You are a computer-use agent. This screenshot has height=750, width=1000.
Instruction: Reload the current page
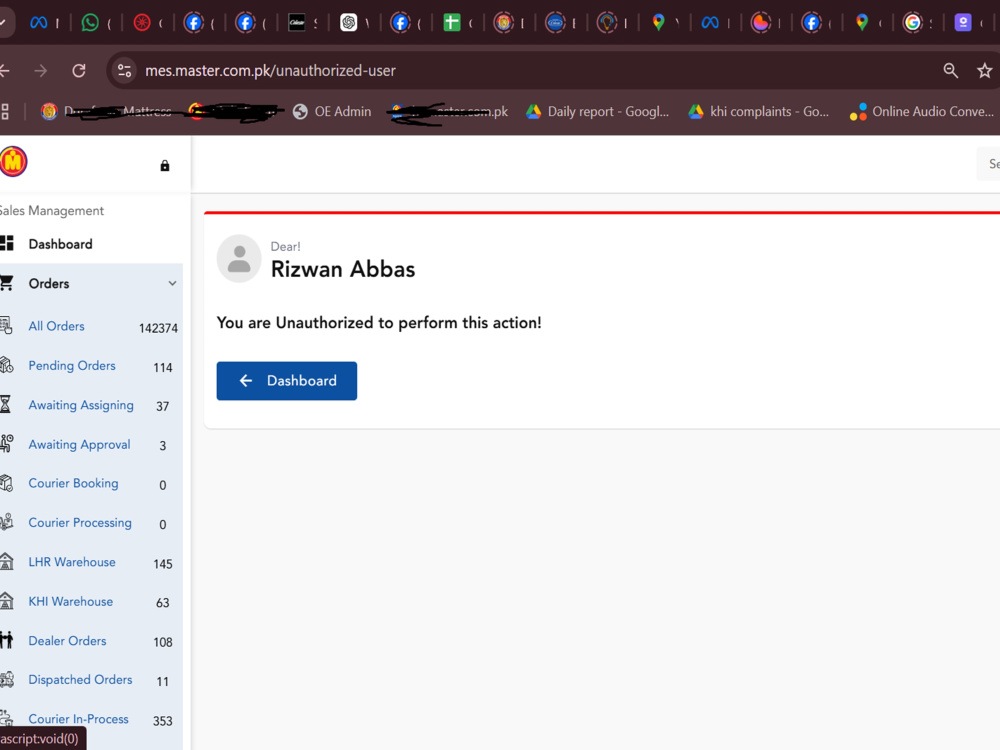(x=79, y=71)
